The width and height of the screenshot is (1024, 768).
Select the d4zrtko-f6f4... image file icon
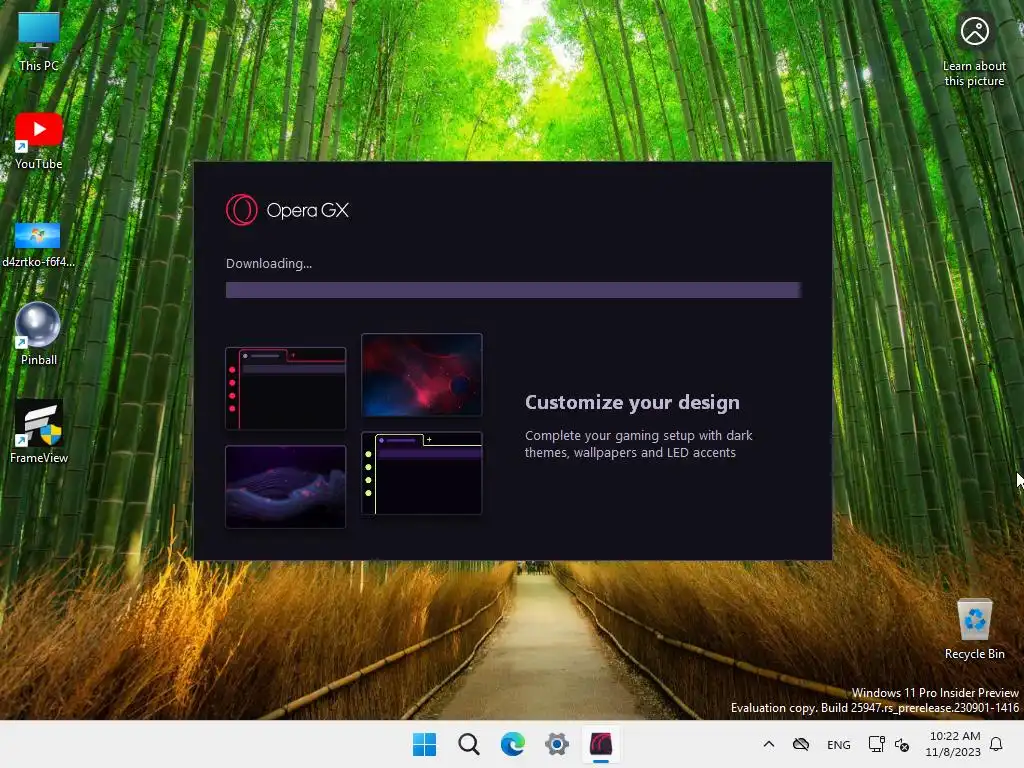[x=38, y=244]
